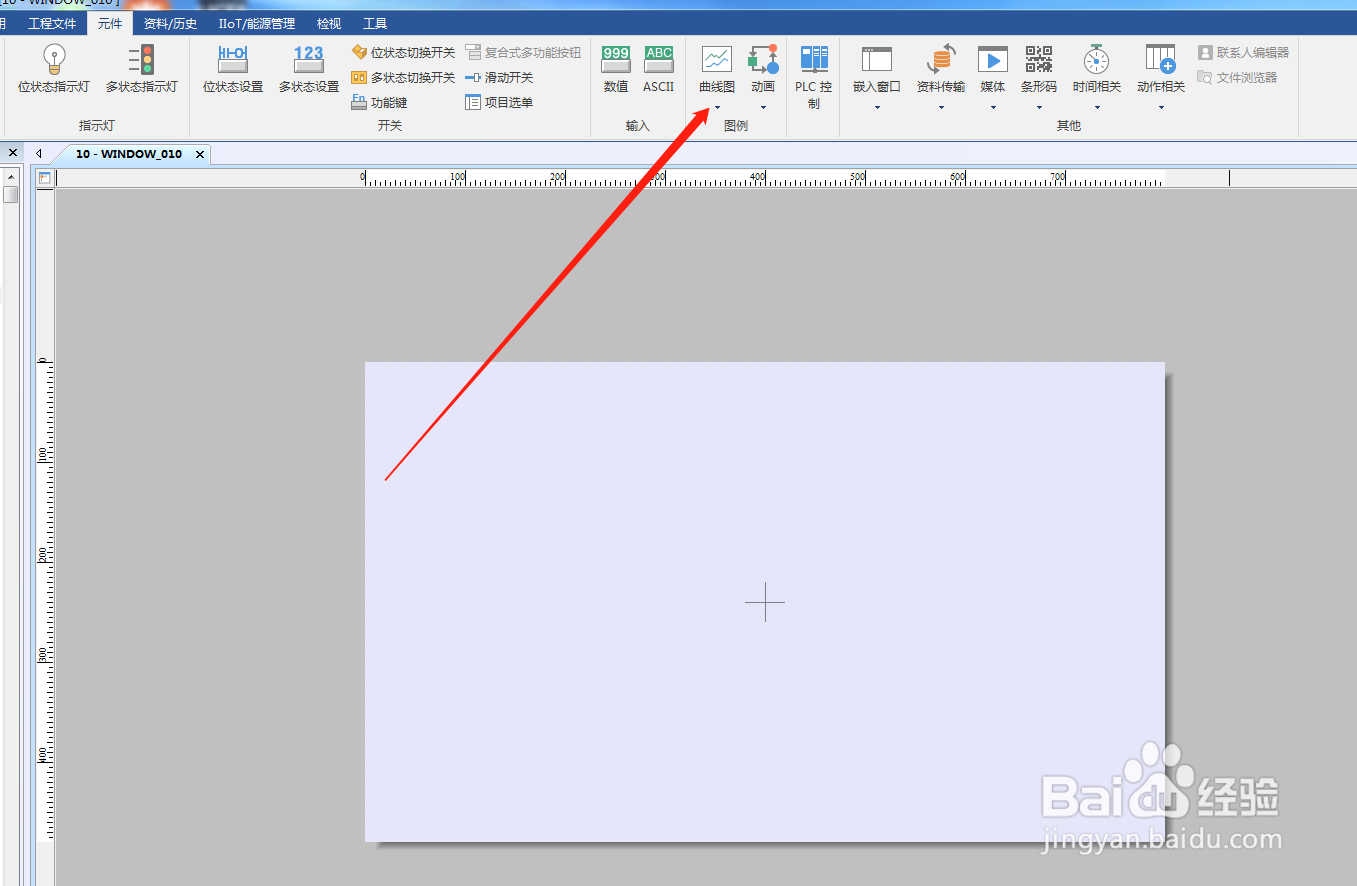Expand the 资料传输 dropdown arrow
Screen dimensions: 1357x886
pos(941,108)
